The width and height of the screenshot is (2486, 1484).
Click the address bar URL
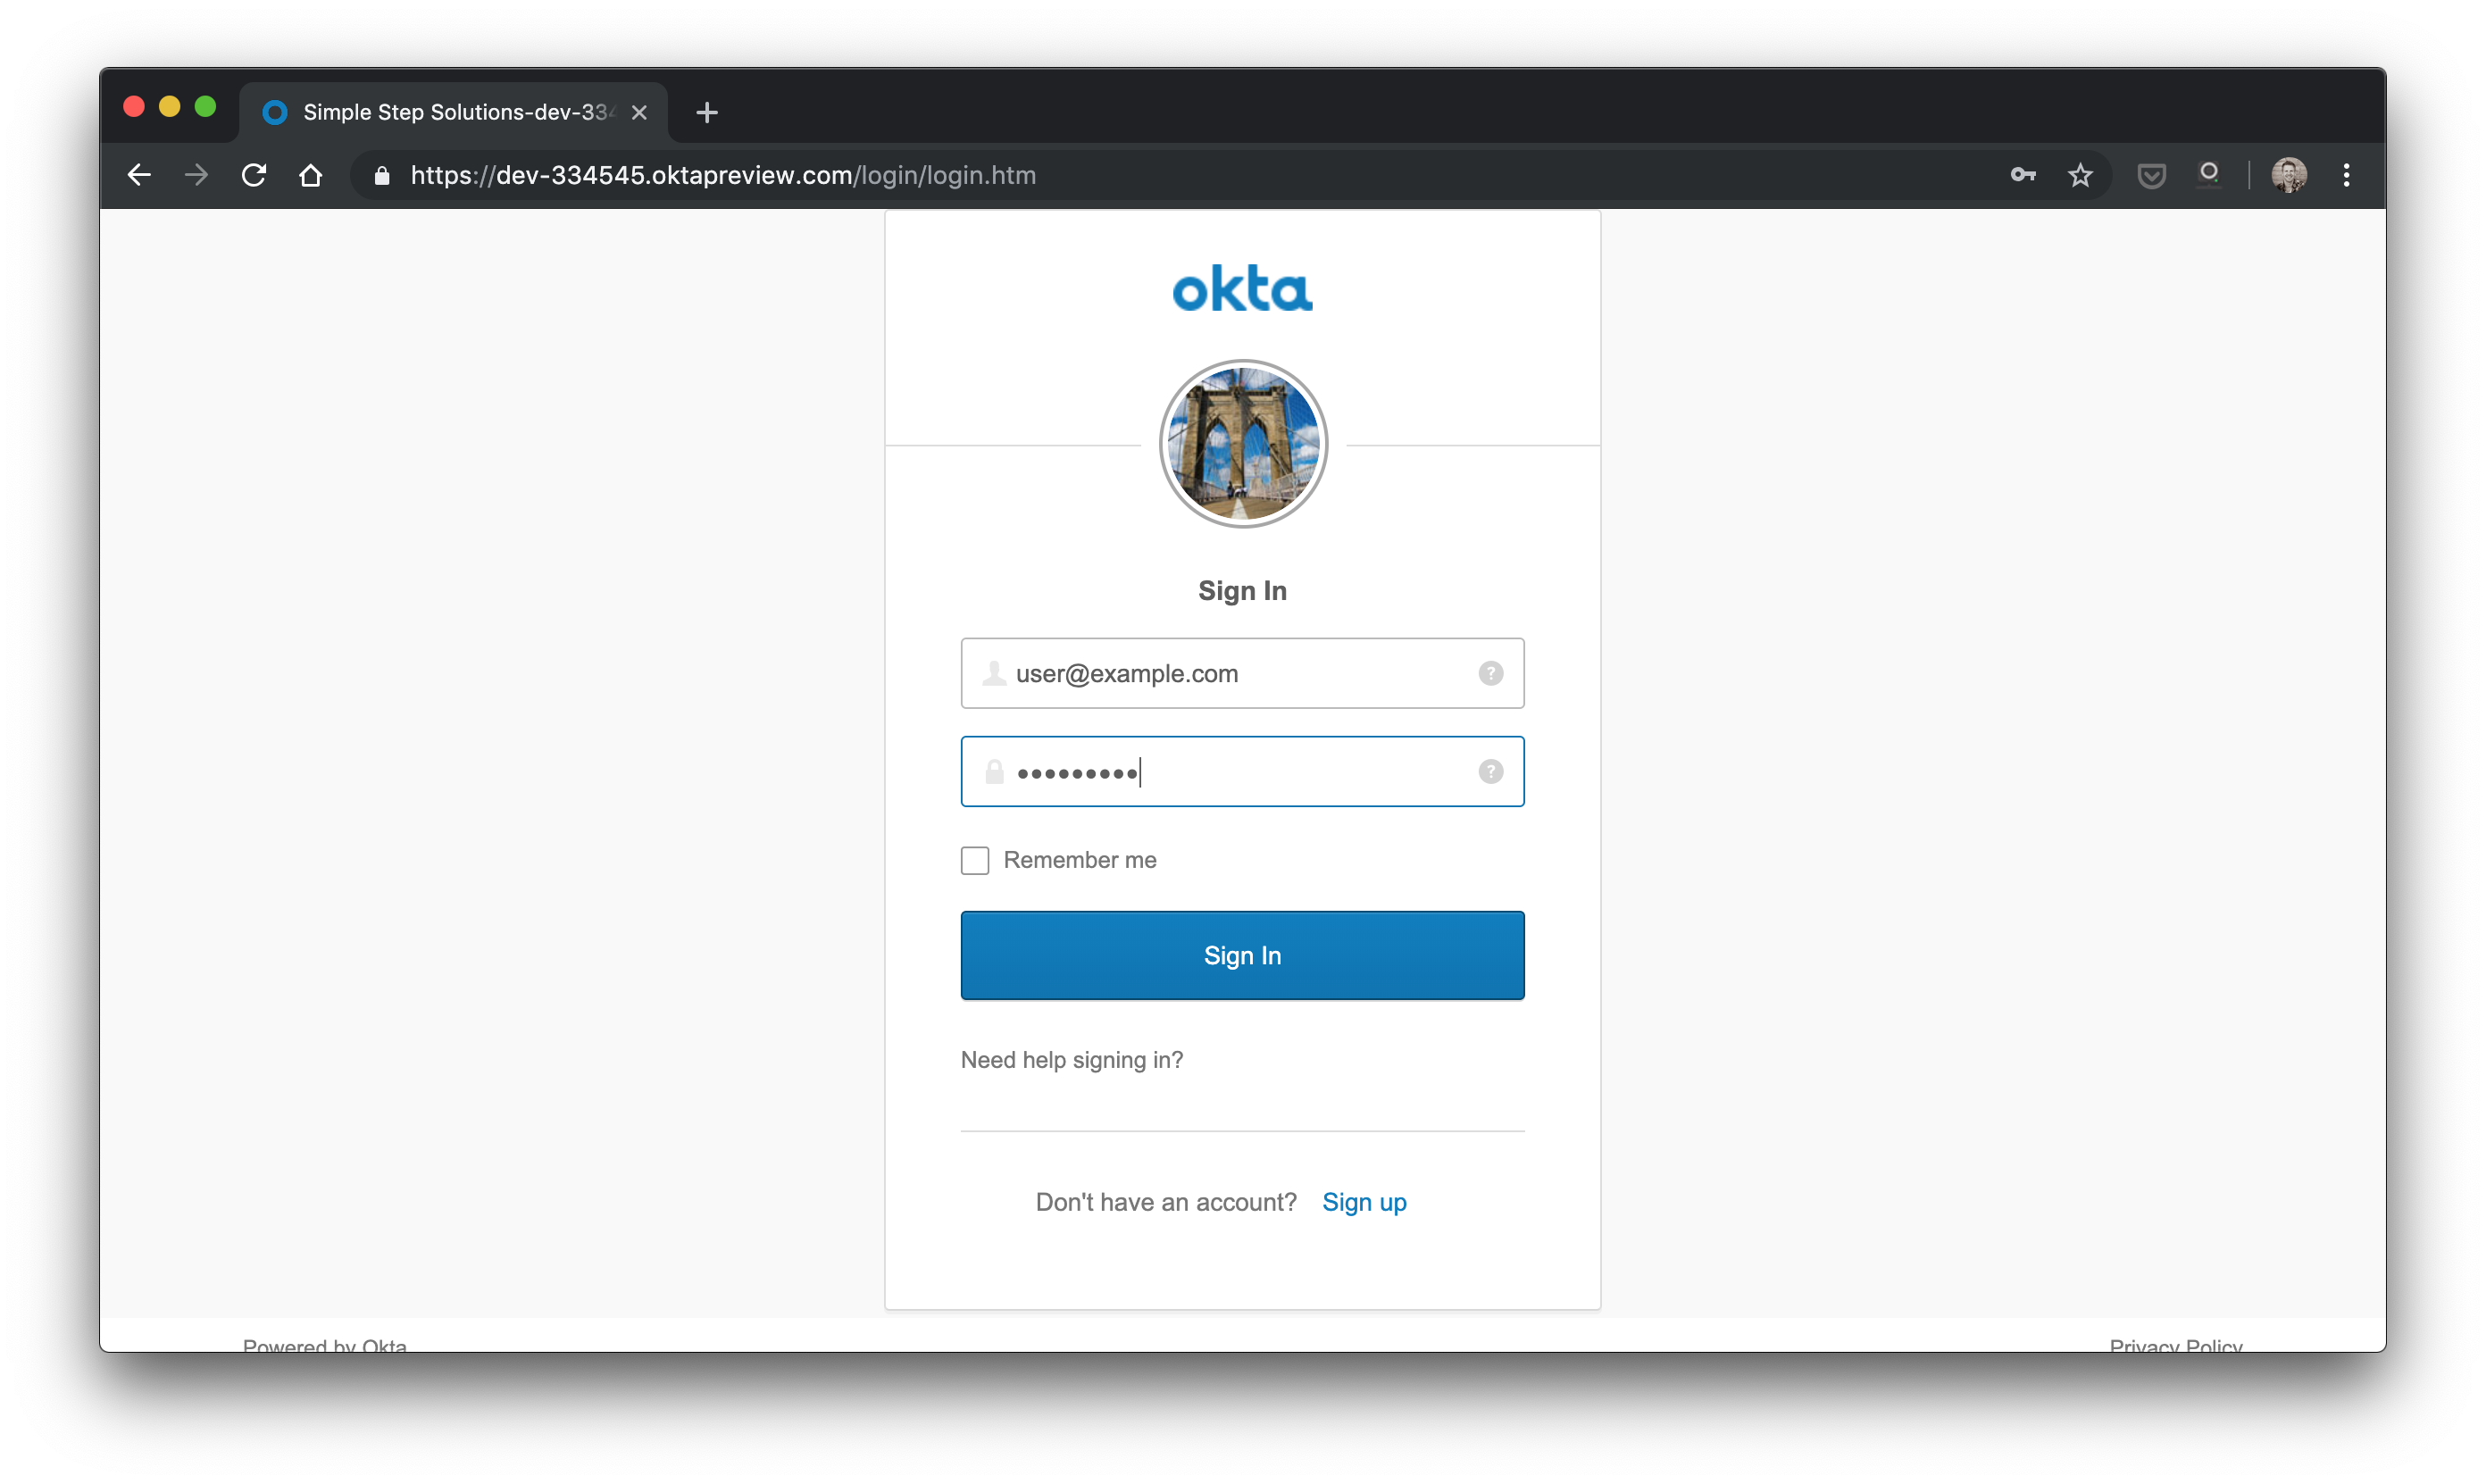723,175
